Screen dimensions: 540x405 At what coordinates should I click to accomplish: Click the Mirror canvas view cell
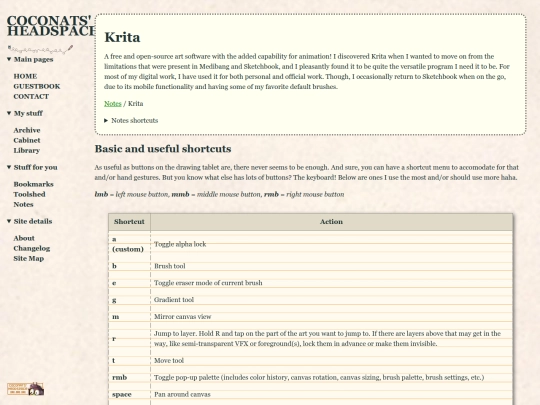(331, 317)
